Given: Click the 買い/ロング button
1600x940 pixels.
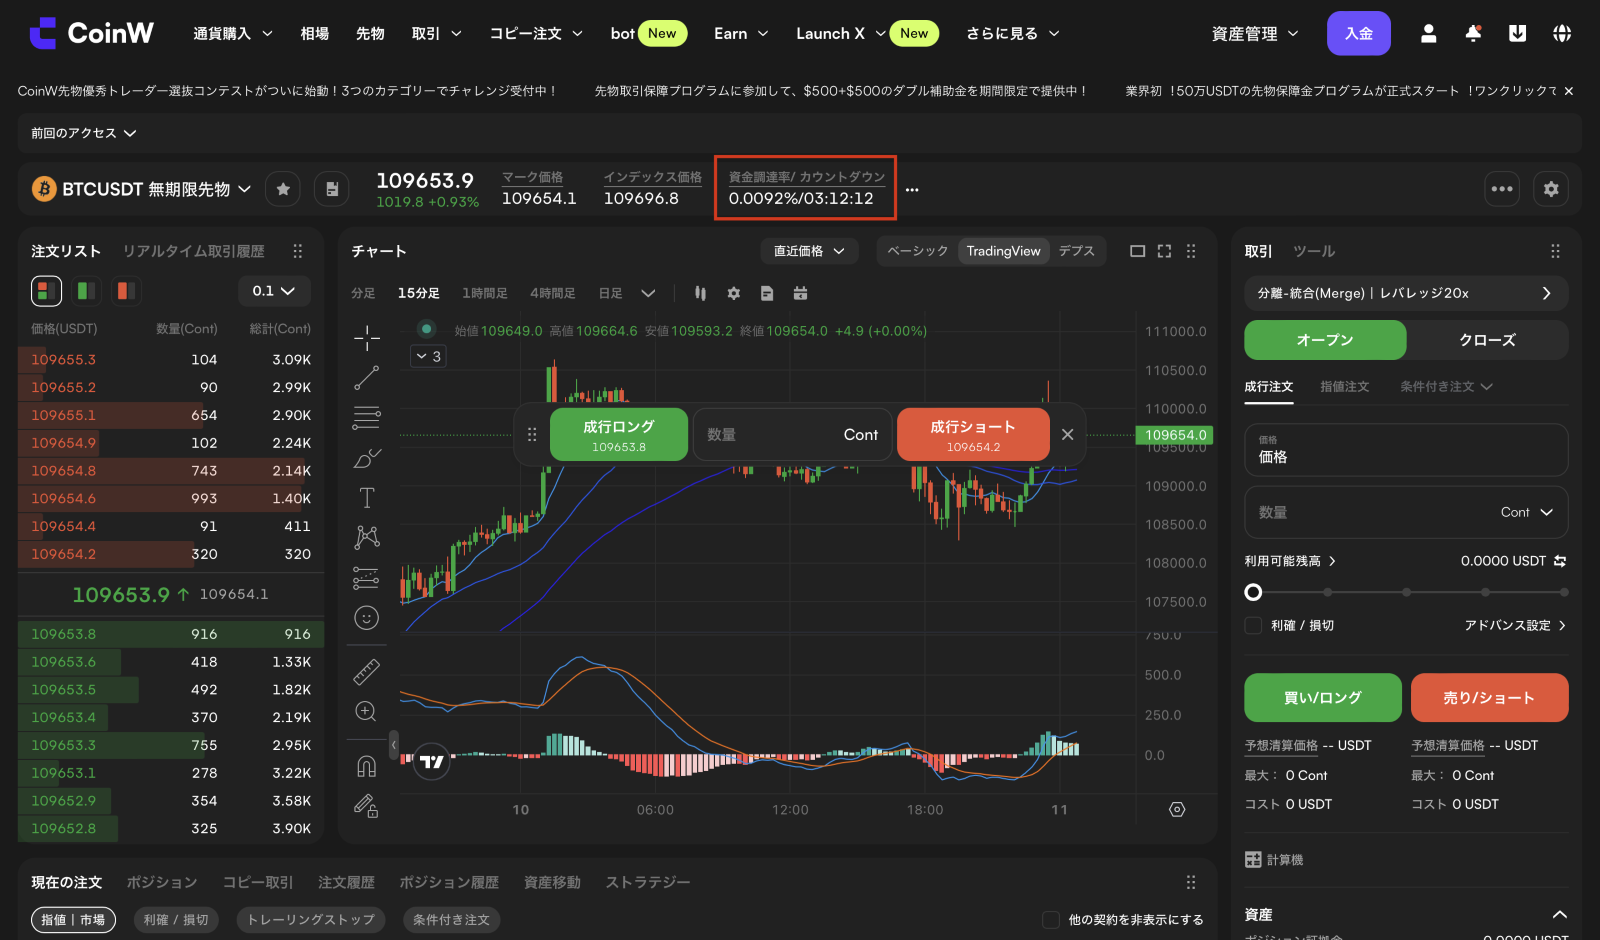Looking at the screenshot, I should (1322, 698).
